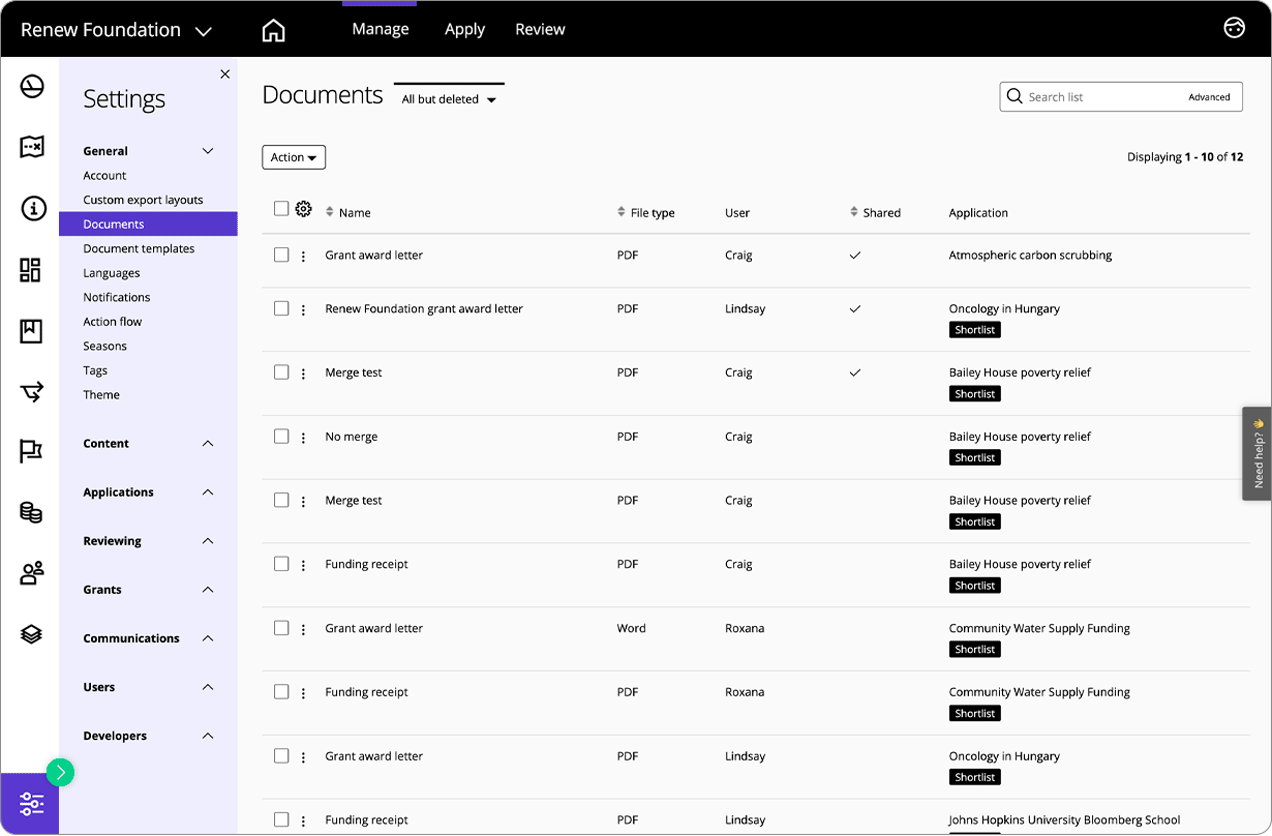Click the Advanced search link

[1209, 97]
